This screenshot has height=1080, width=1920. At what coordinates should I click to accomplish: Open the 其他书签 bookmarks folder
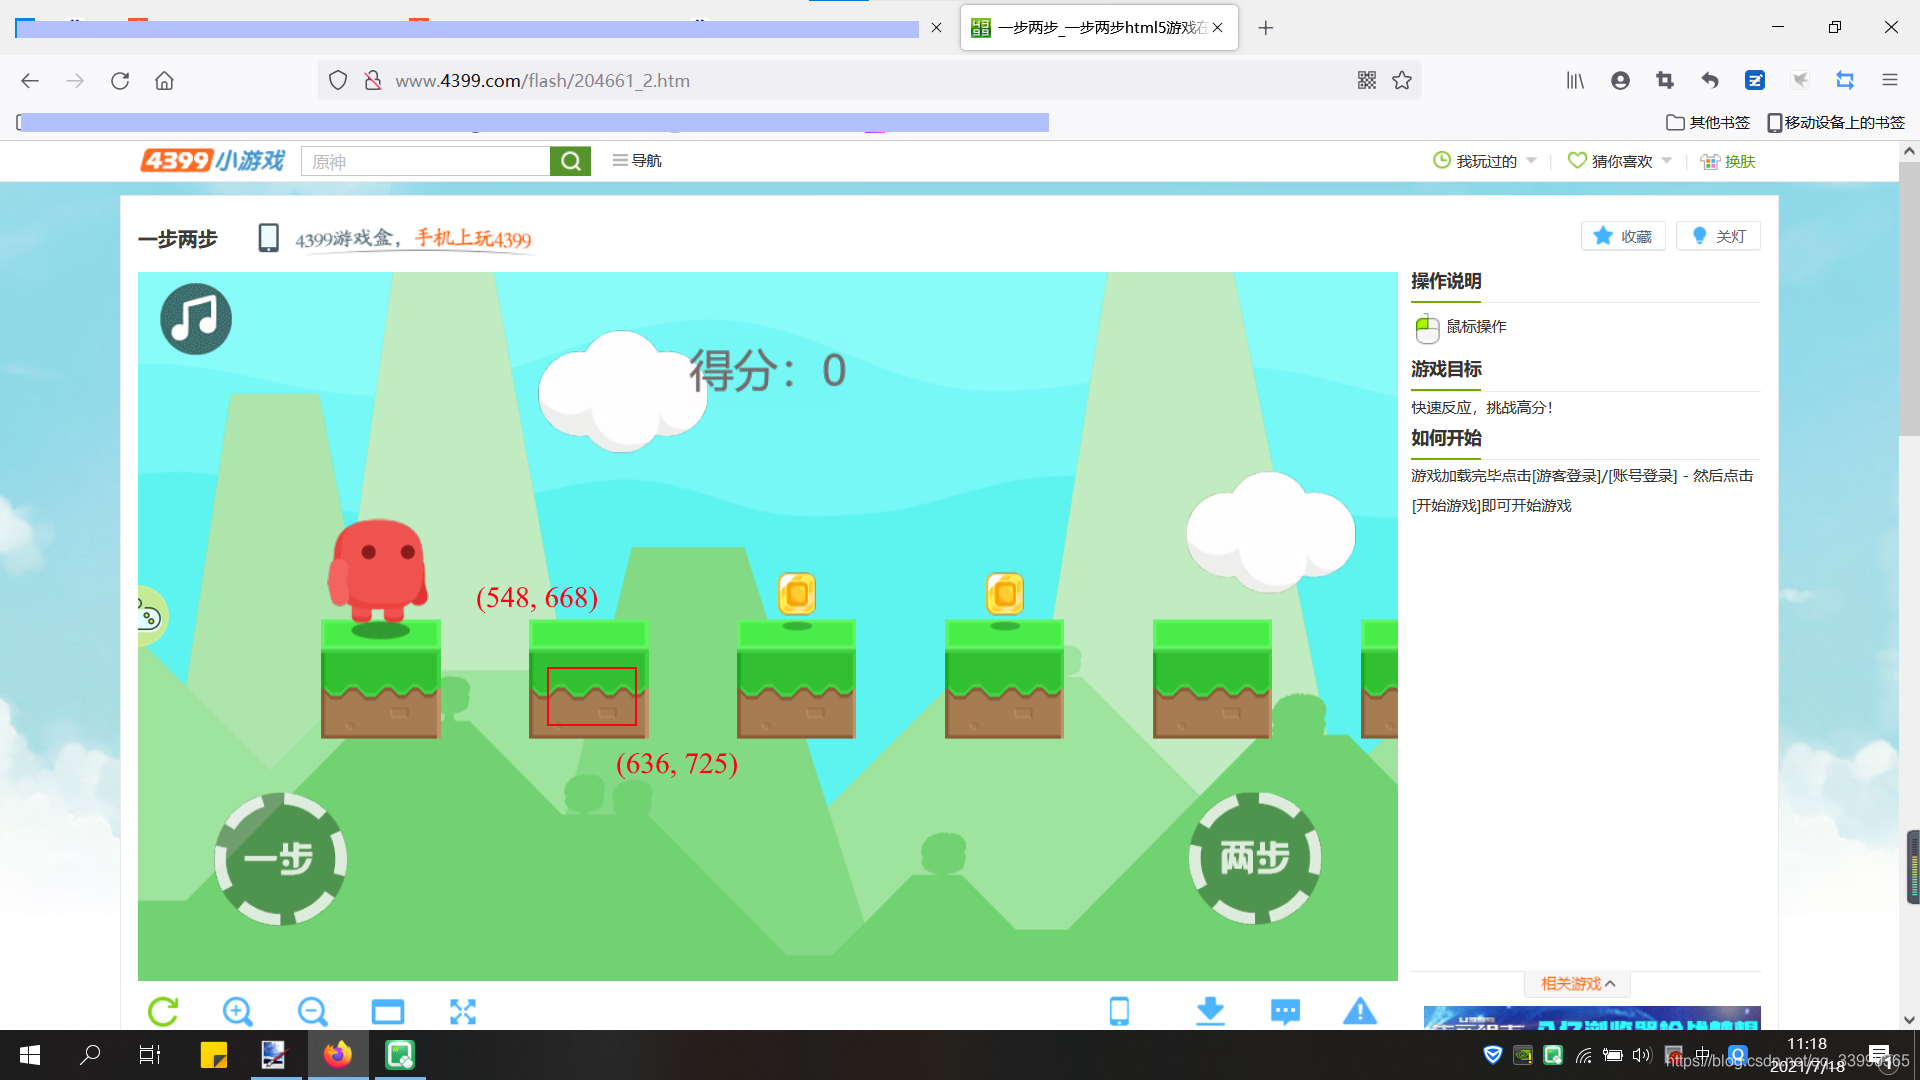tap(1708, 122)
